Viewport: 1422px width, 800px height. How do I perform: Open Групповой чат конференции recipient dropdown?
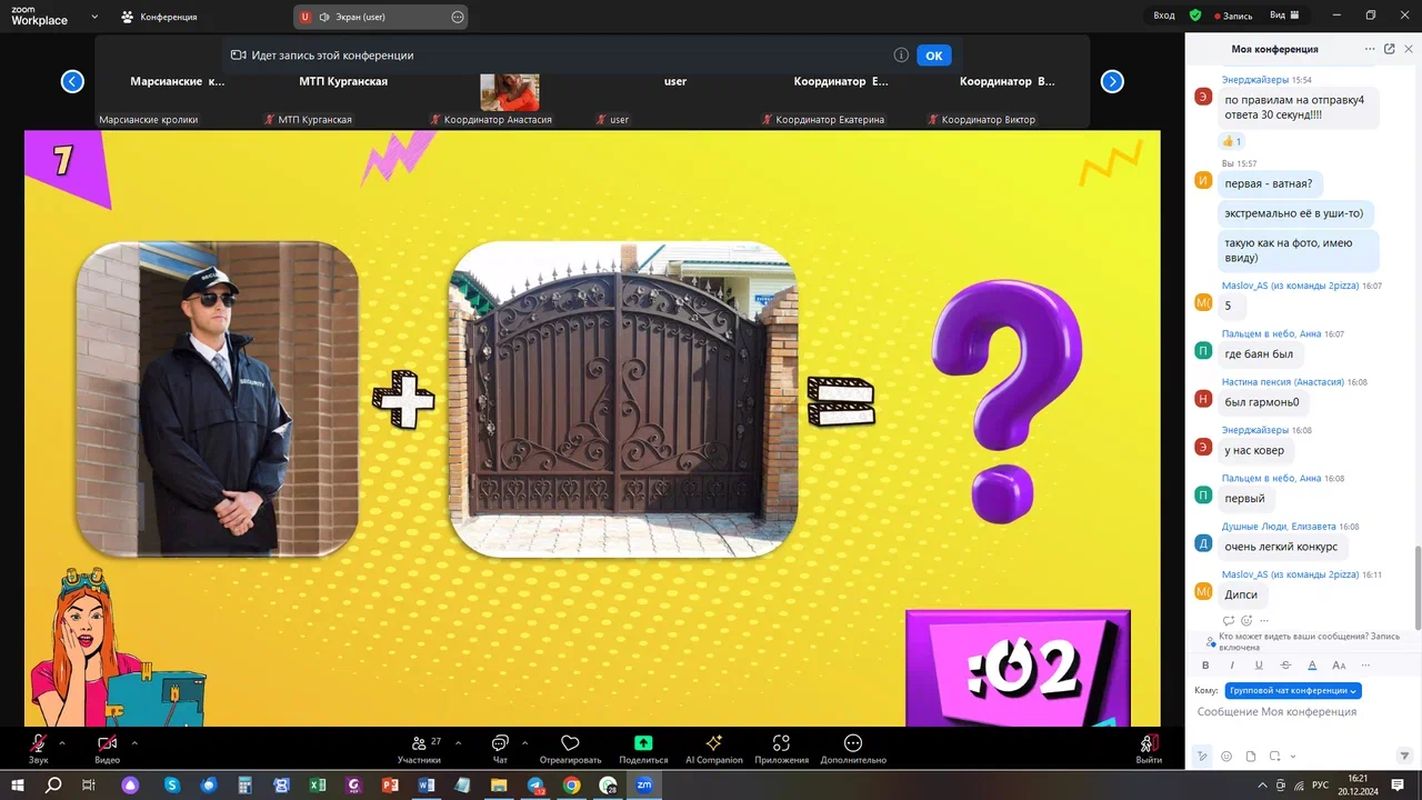pyautogui.click(x=1293, y=690)
